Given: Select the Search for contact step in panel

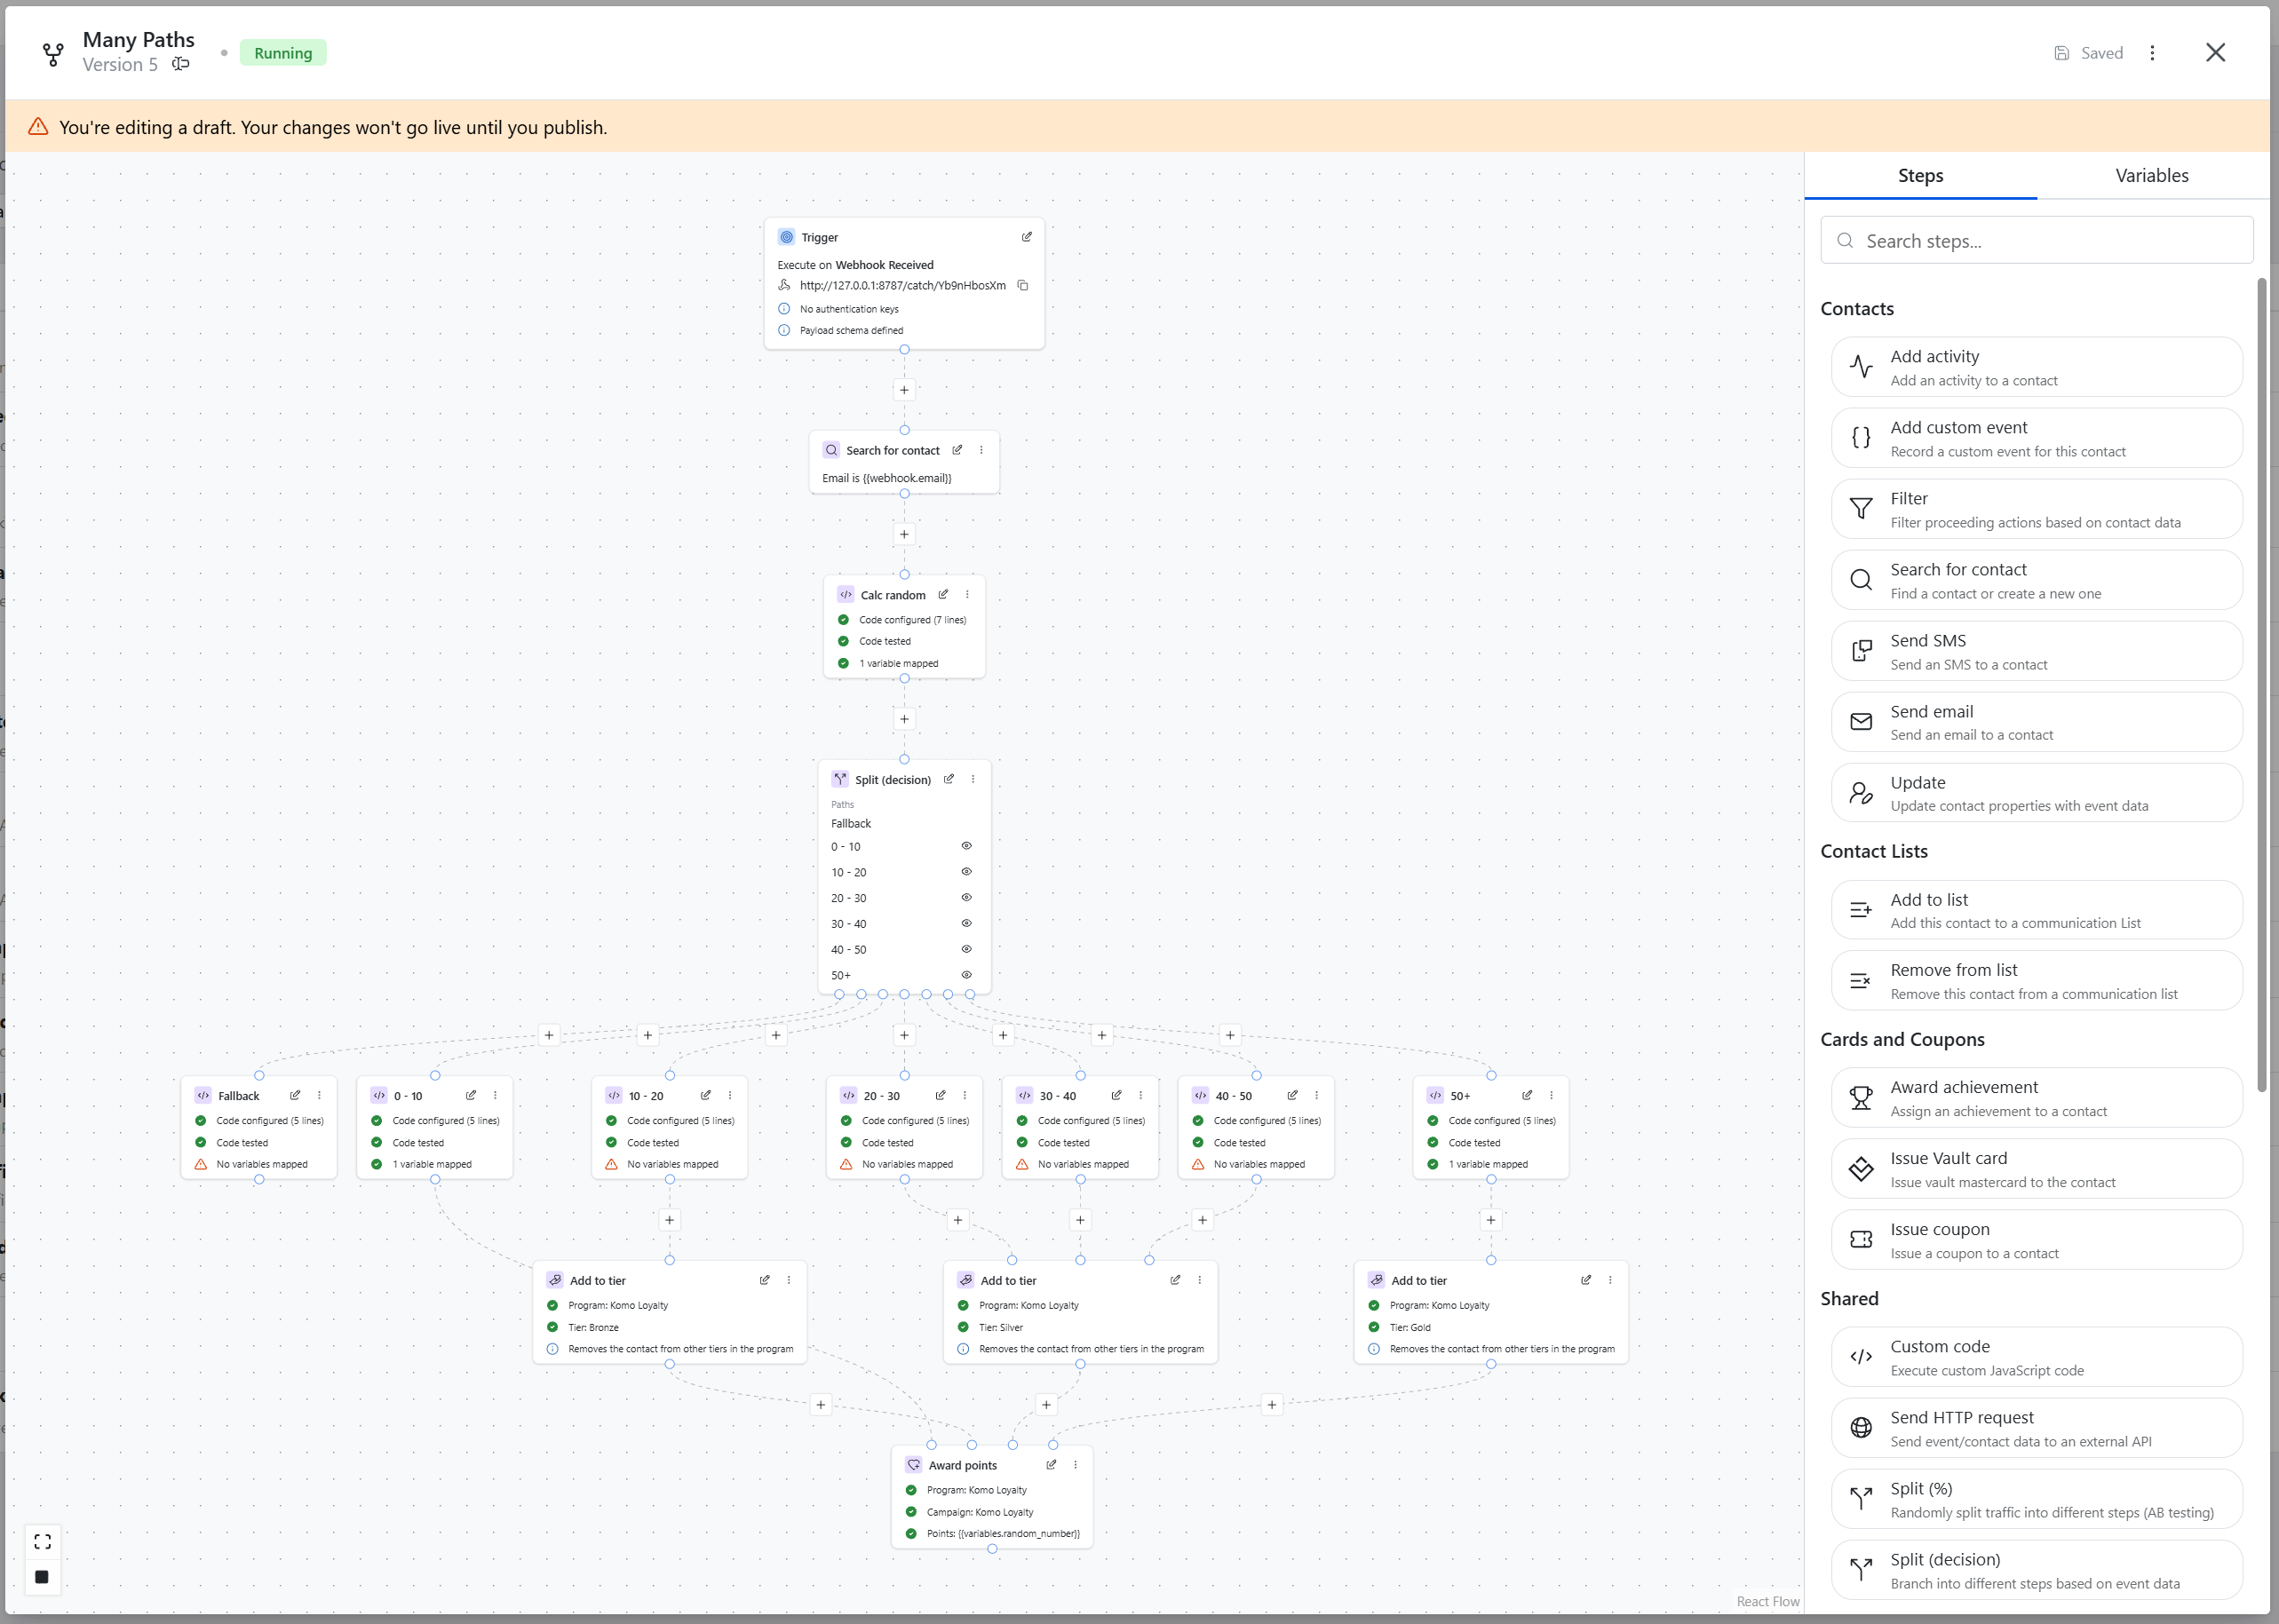Looking at the screenshot, I should (2036, 580).
